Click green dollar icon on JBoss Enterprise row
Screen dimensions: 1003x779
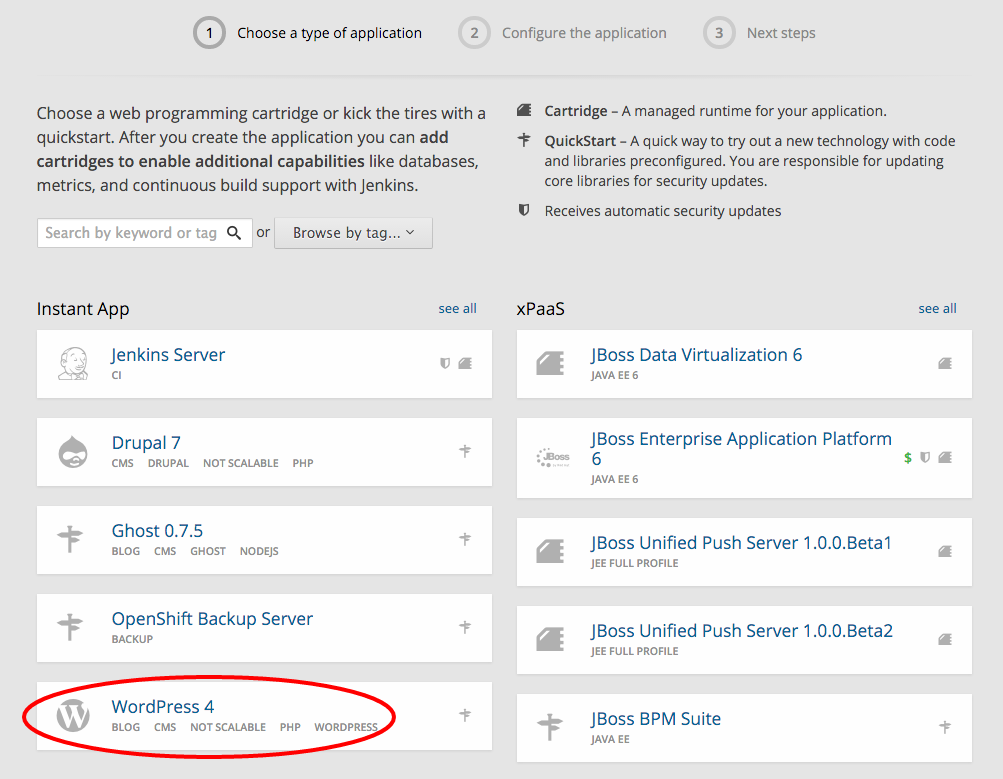click(x=908, y=458)
